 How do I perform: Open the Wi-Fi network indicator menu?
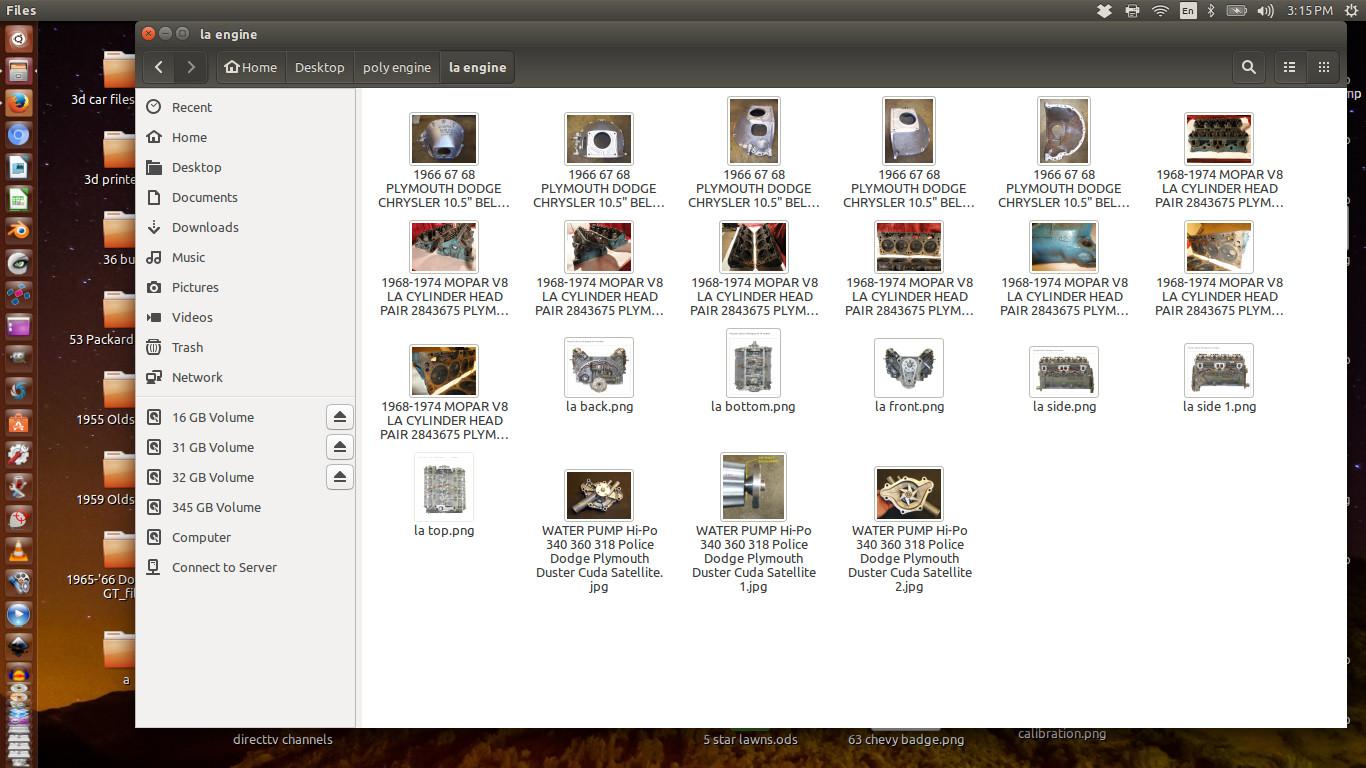click(1160, 10)
